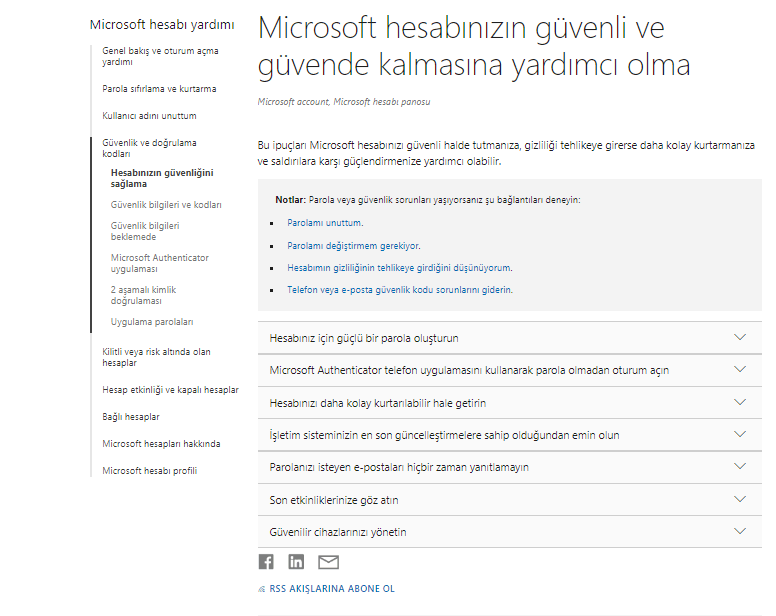Click 'Telefon veya e-posta güvenlik kodu sorunlarını giderin'
Image resolution: width=776 pixels, height=616 pixels.
point(400,290)
